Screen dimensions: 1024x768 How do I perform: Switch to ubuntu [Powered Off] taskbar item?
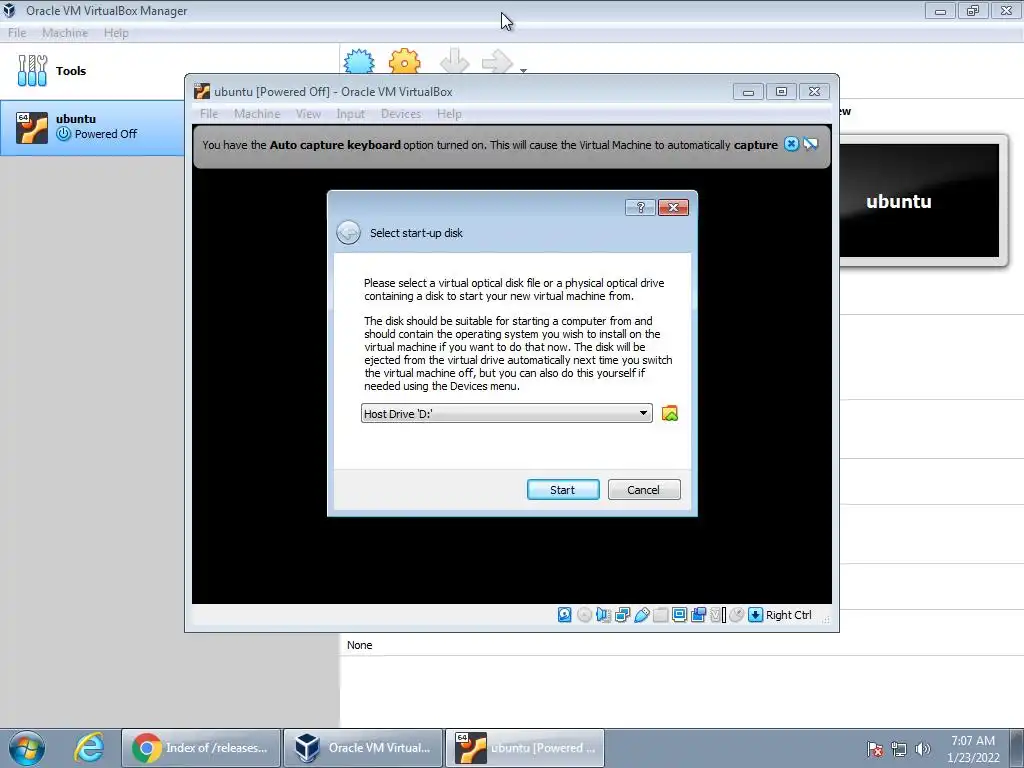point(525,748)
